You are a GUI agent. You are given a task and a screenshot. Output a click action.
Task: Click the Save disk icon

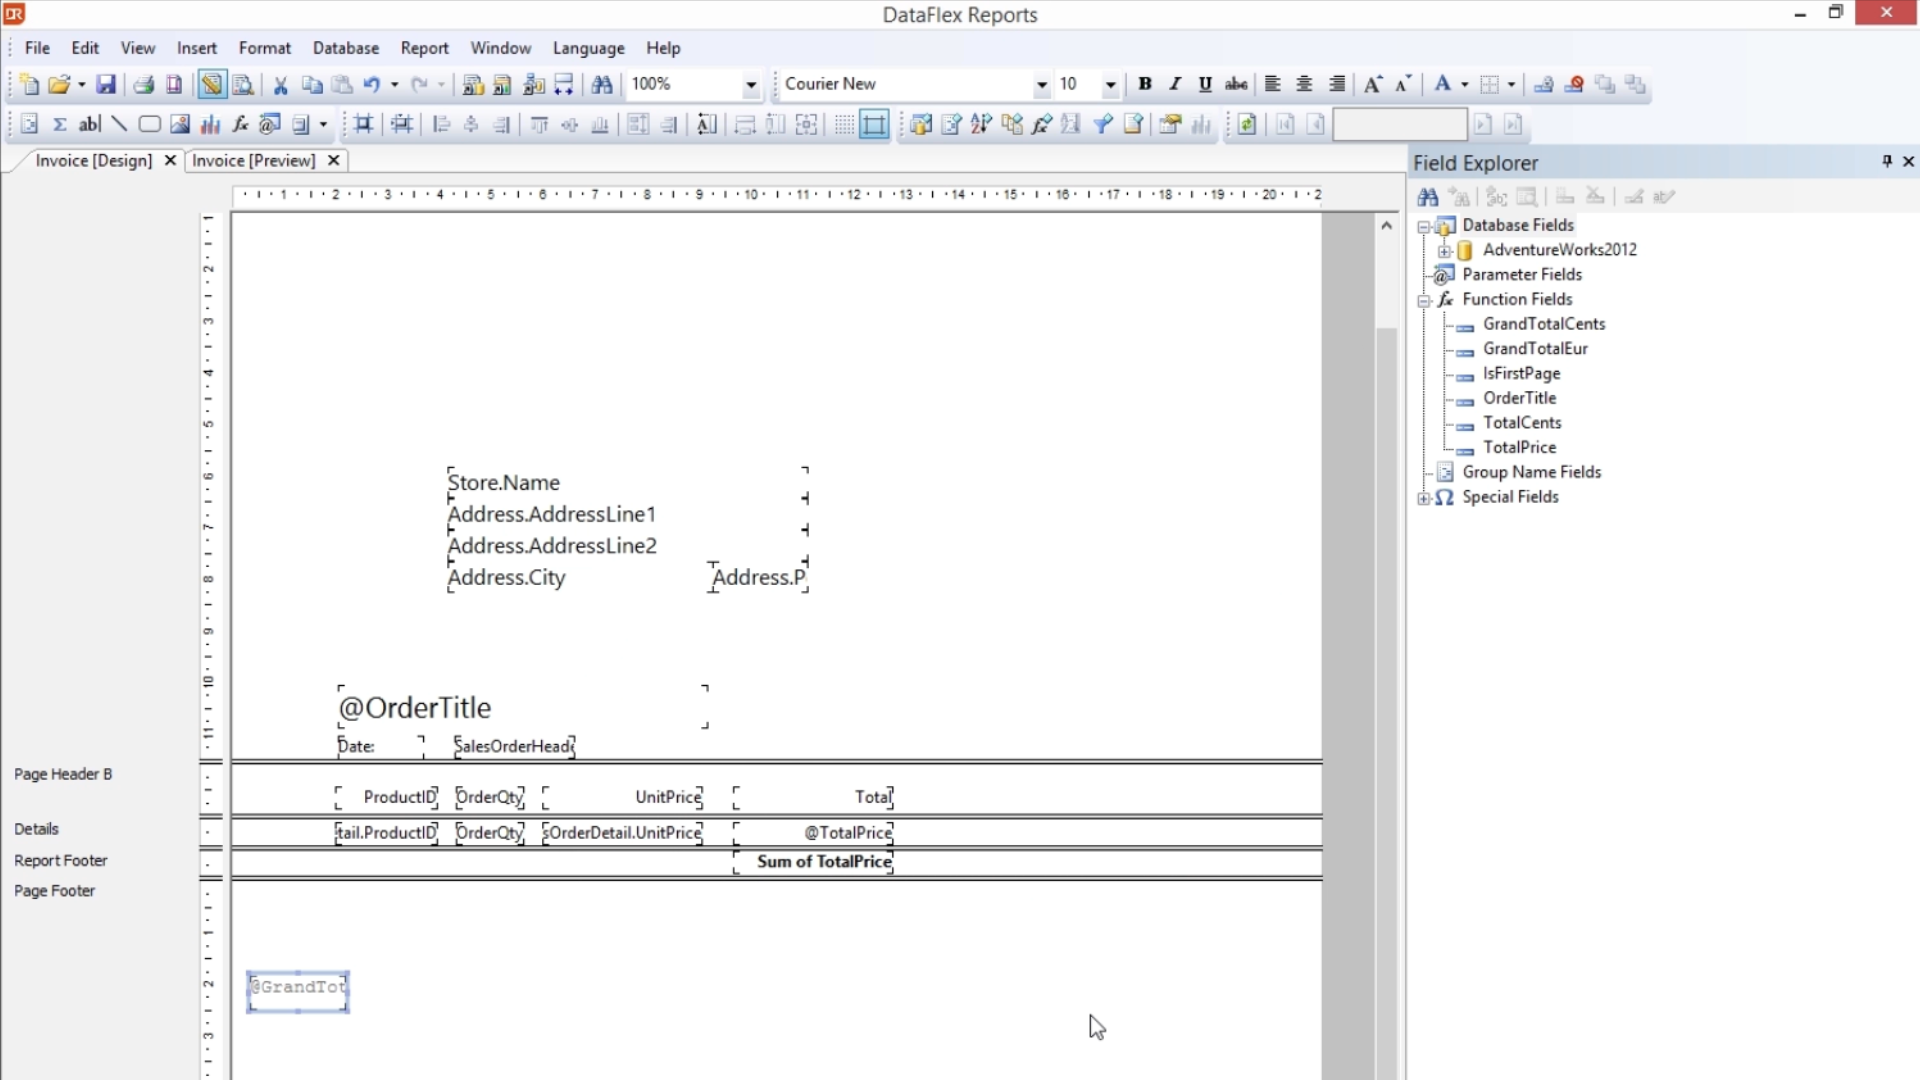pyautogui.click(x=106, y=85)
